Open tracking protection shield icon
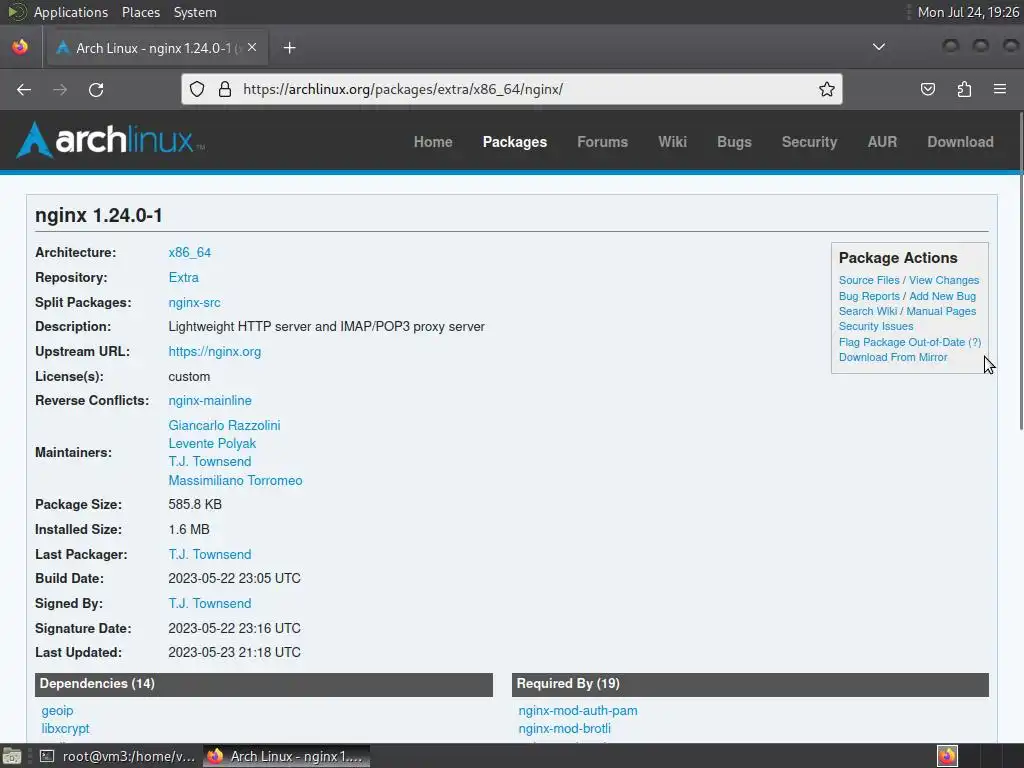Screen dimensions: 1024x768 click(x=197, y=89)
